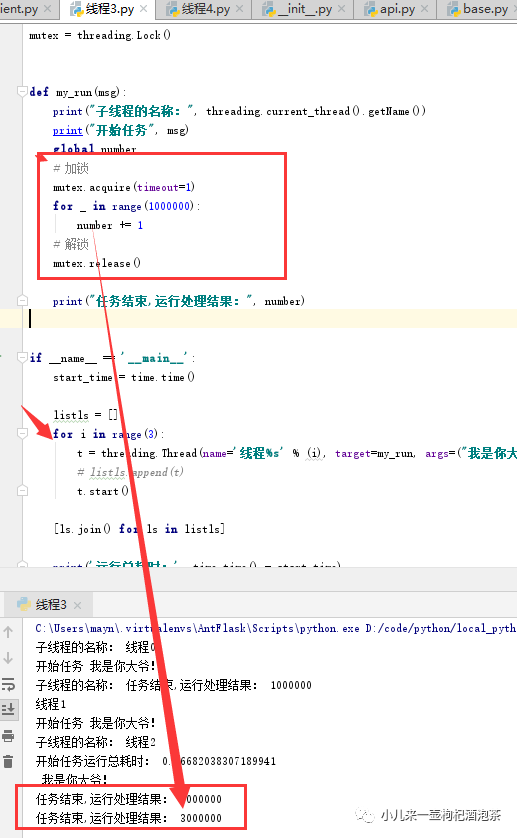The width and height of the screenshot is (517, 838).
Task: Click the down-stack-trace arrow in run panel
Action: click(8, 658)
